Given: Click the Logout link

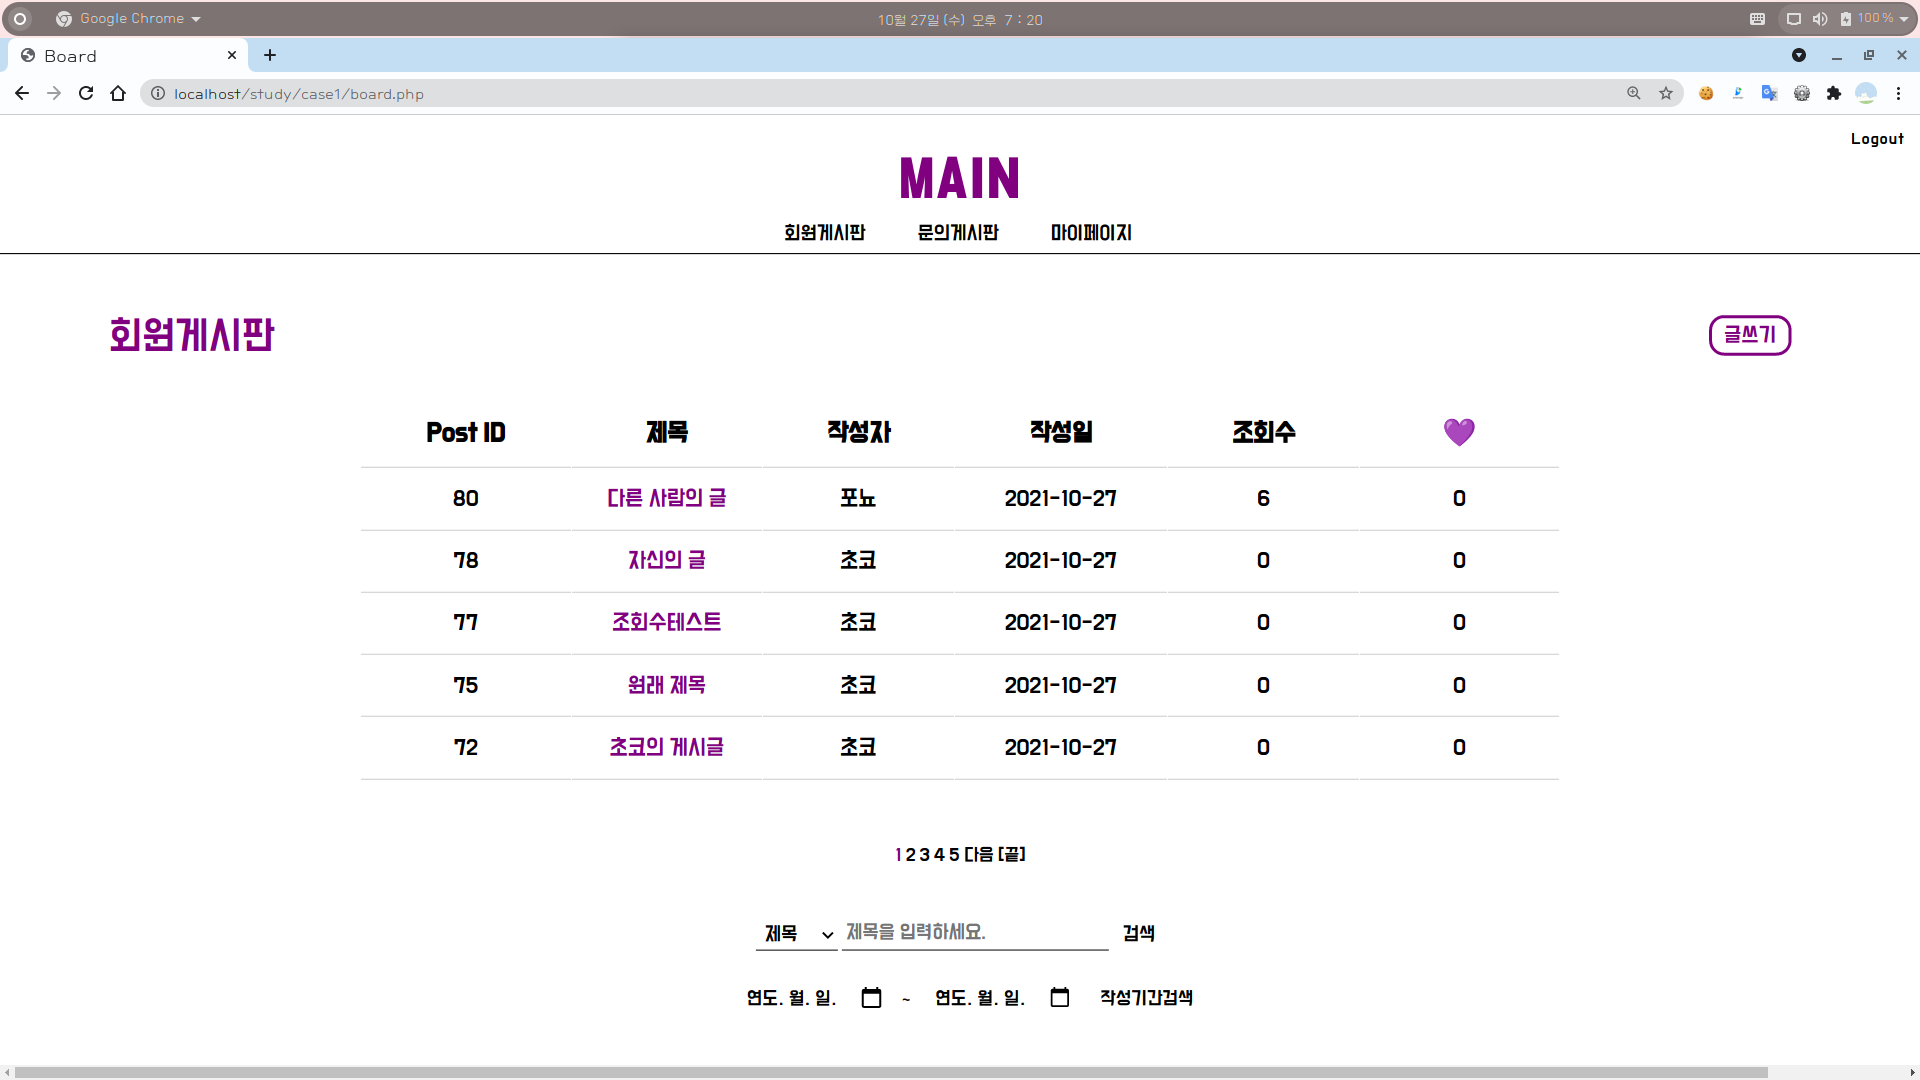Looking at the screenshot, I should (1877, 139).
